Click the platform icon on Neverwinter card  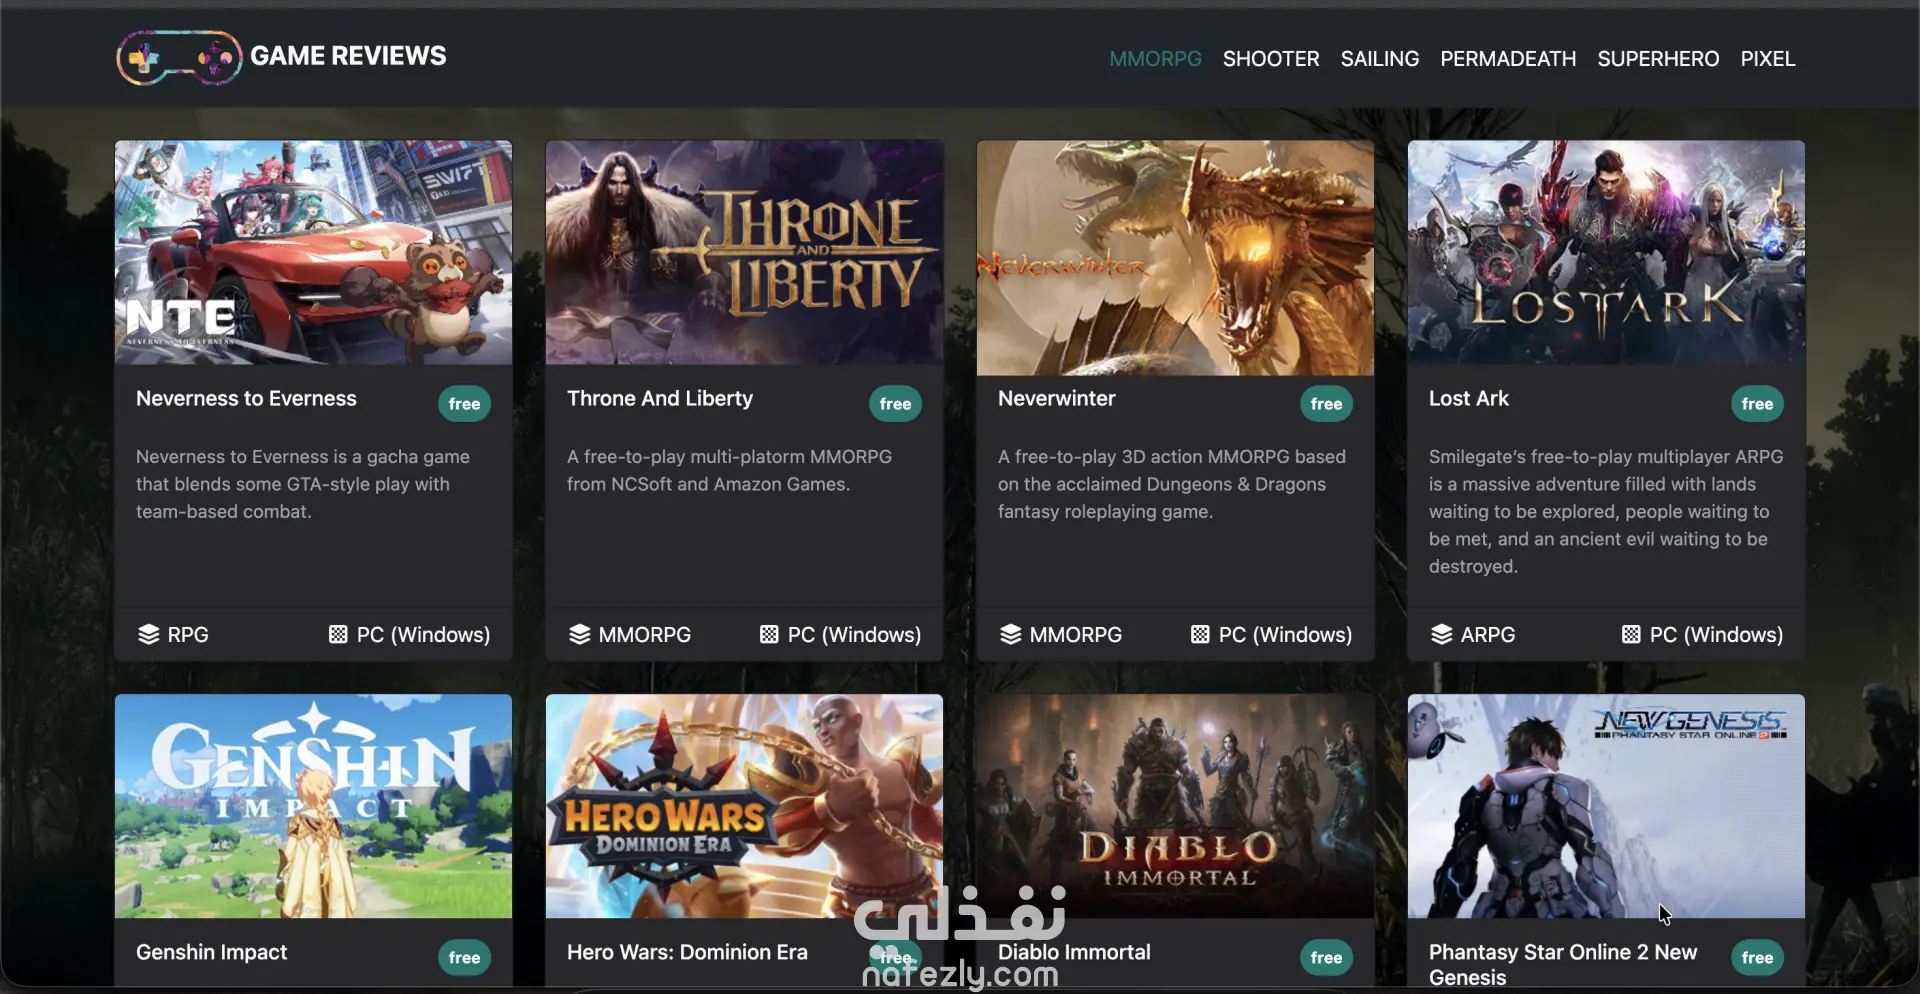point(1200,634)
